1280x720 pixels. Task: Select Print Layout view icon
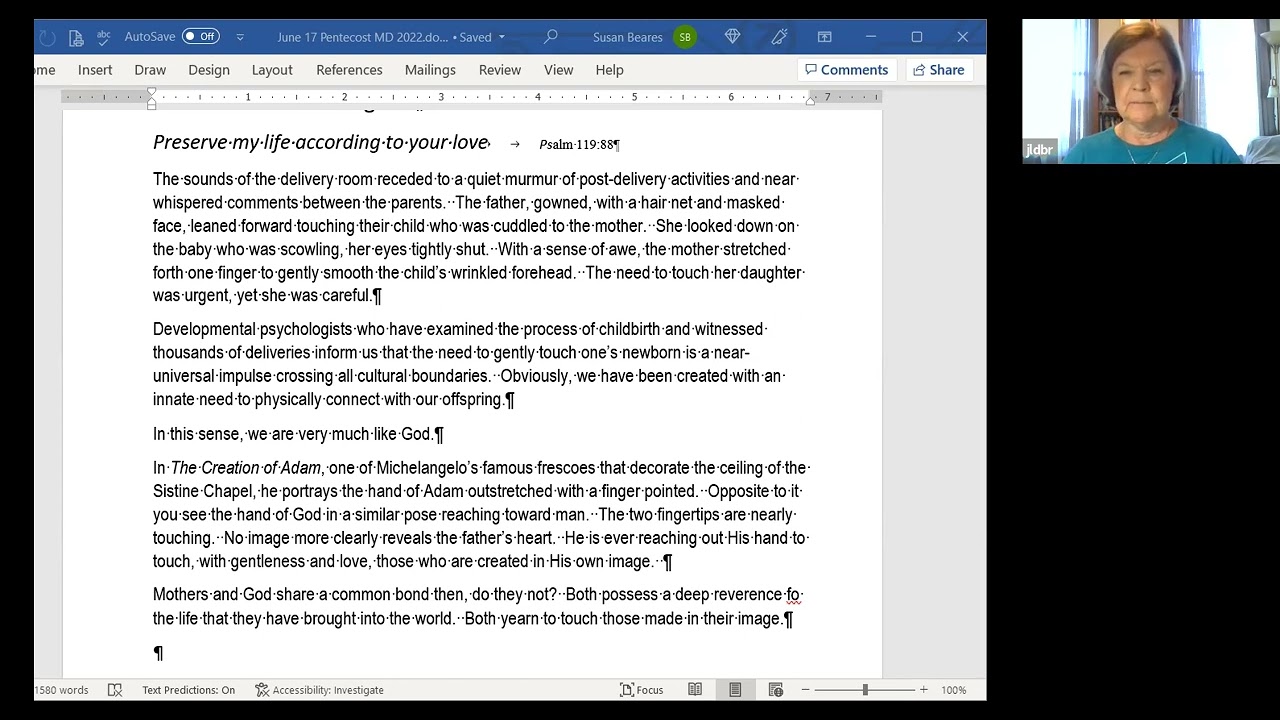[x=735, y=690]
